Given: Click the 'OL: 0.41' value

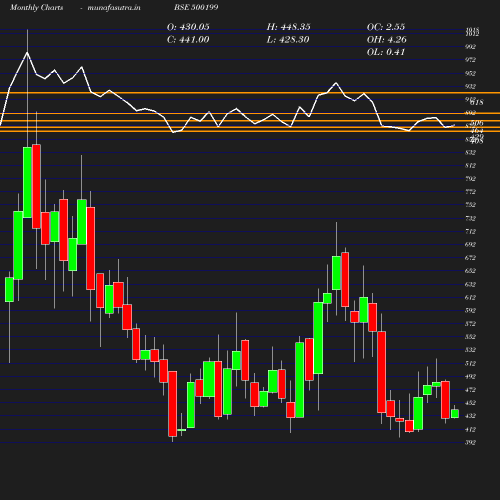Looking at the screenshot, I should (x=386, y=52).
